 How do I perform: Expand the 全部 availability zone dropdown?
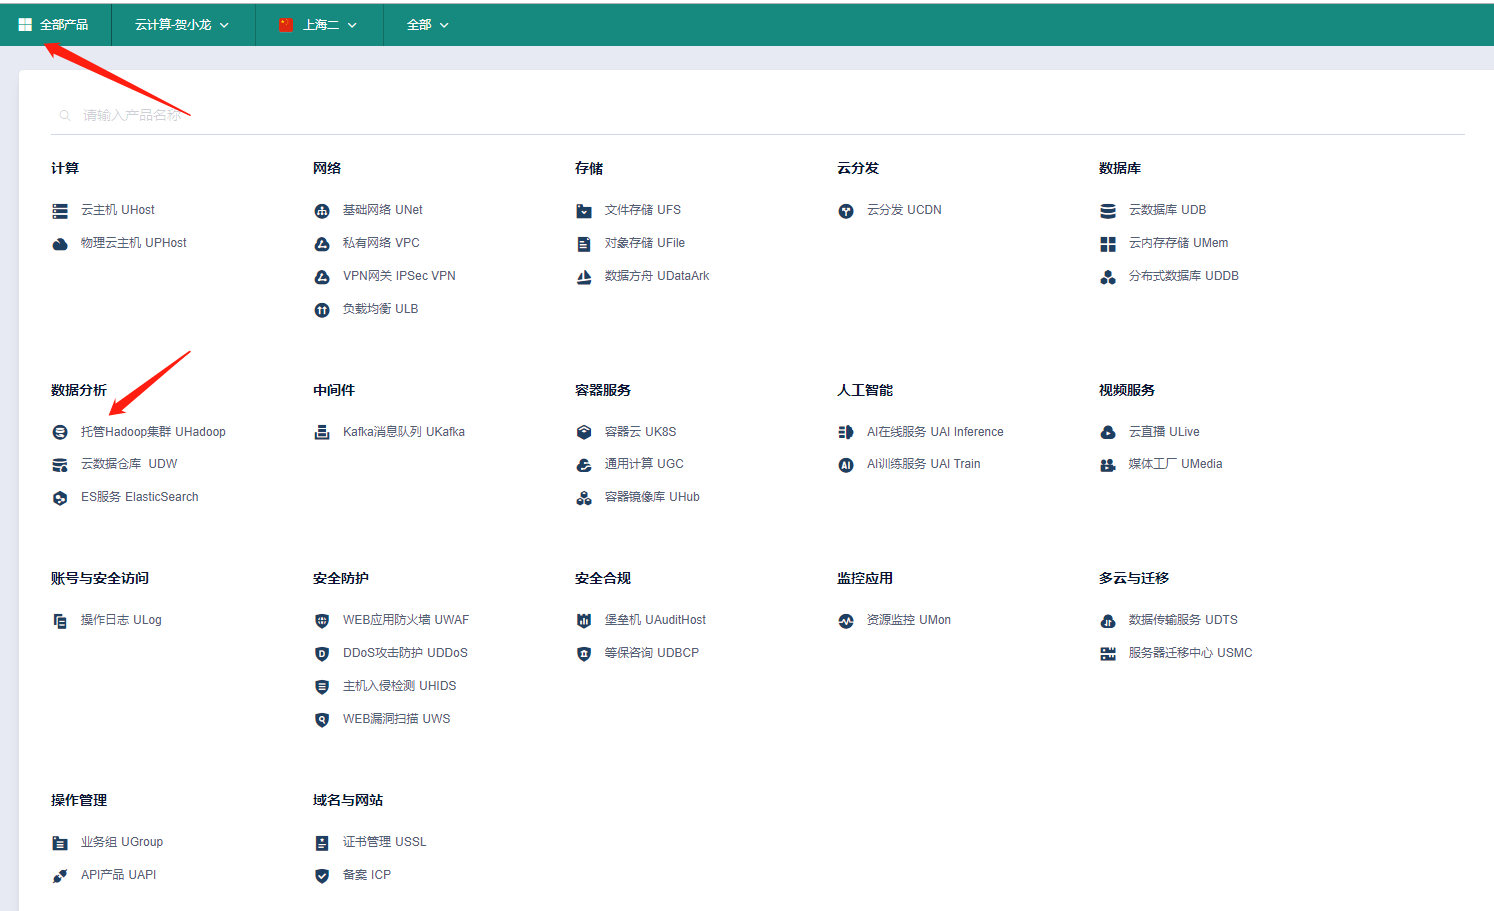click(x=427, y=25)
